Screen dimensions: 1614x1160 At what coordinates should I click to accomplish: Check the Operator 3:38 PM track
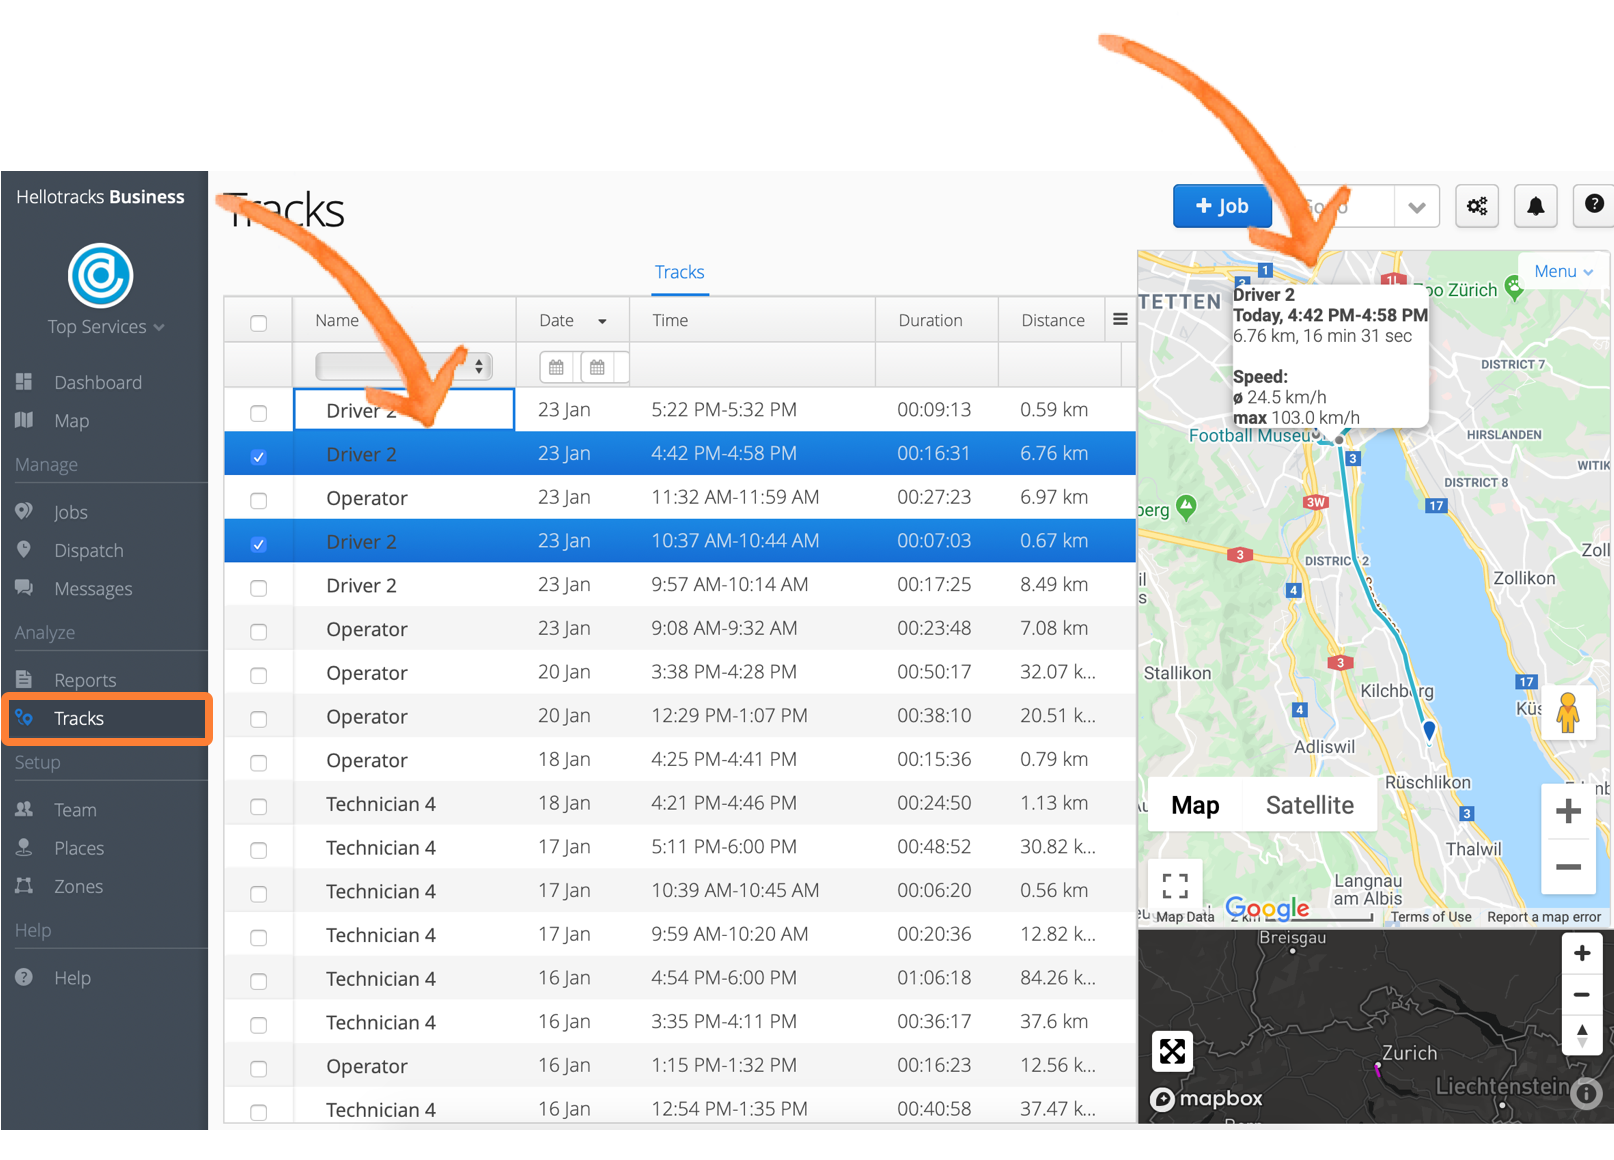click(x=259, y=675)
